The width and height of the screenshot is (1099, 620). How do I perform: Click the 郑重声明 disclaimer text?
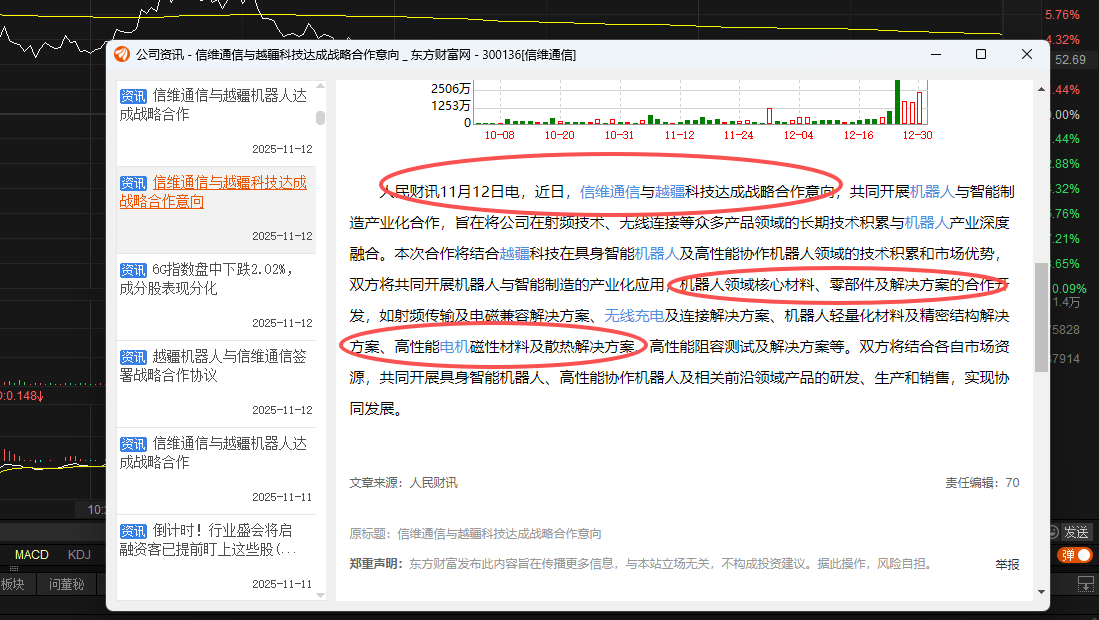pos(641,564)
